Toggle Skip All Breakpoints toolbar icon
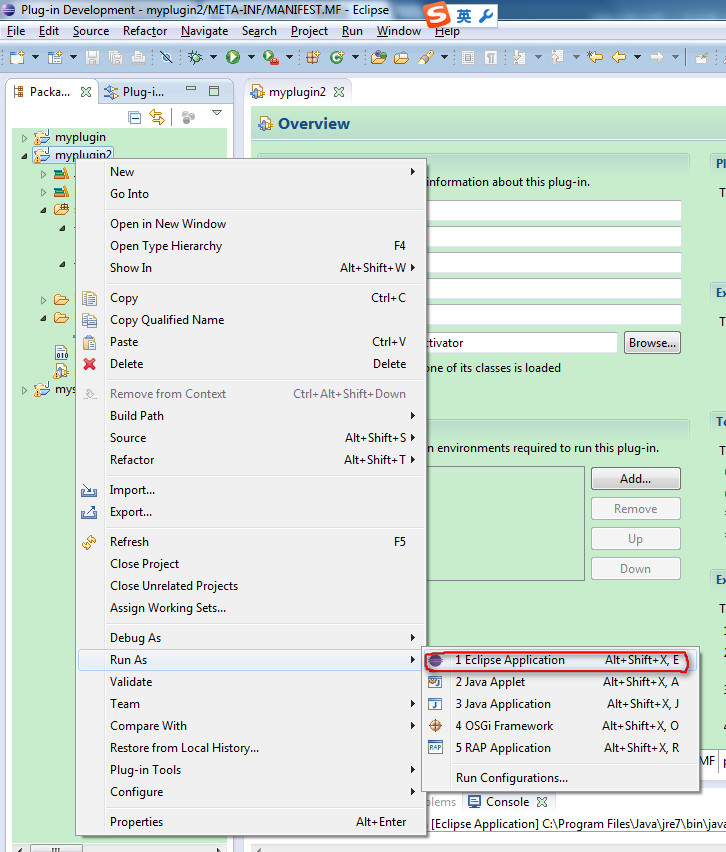This screenshot has height=852, width=726. [166, 57]
